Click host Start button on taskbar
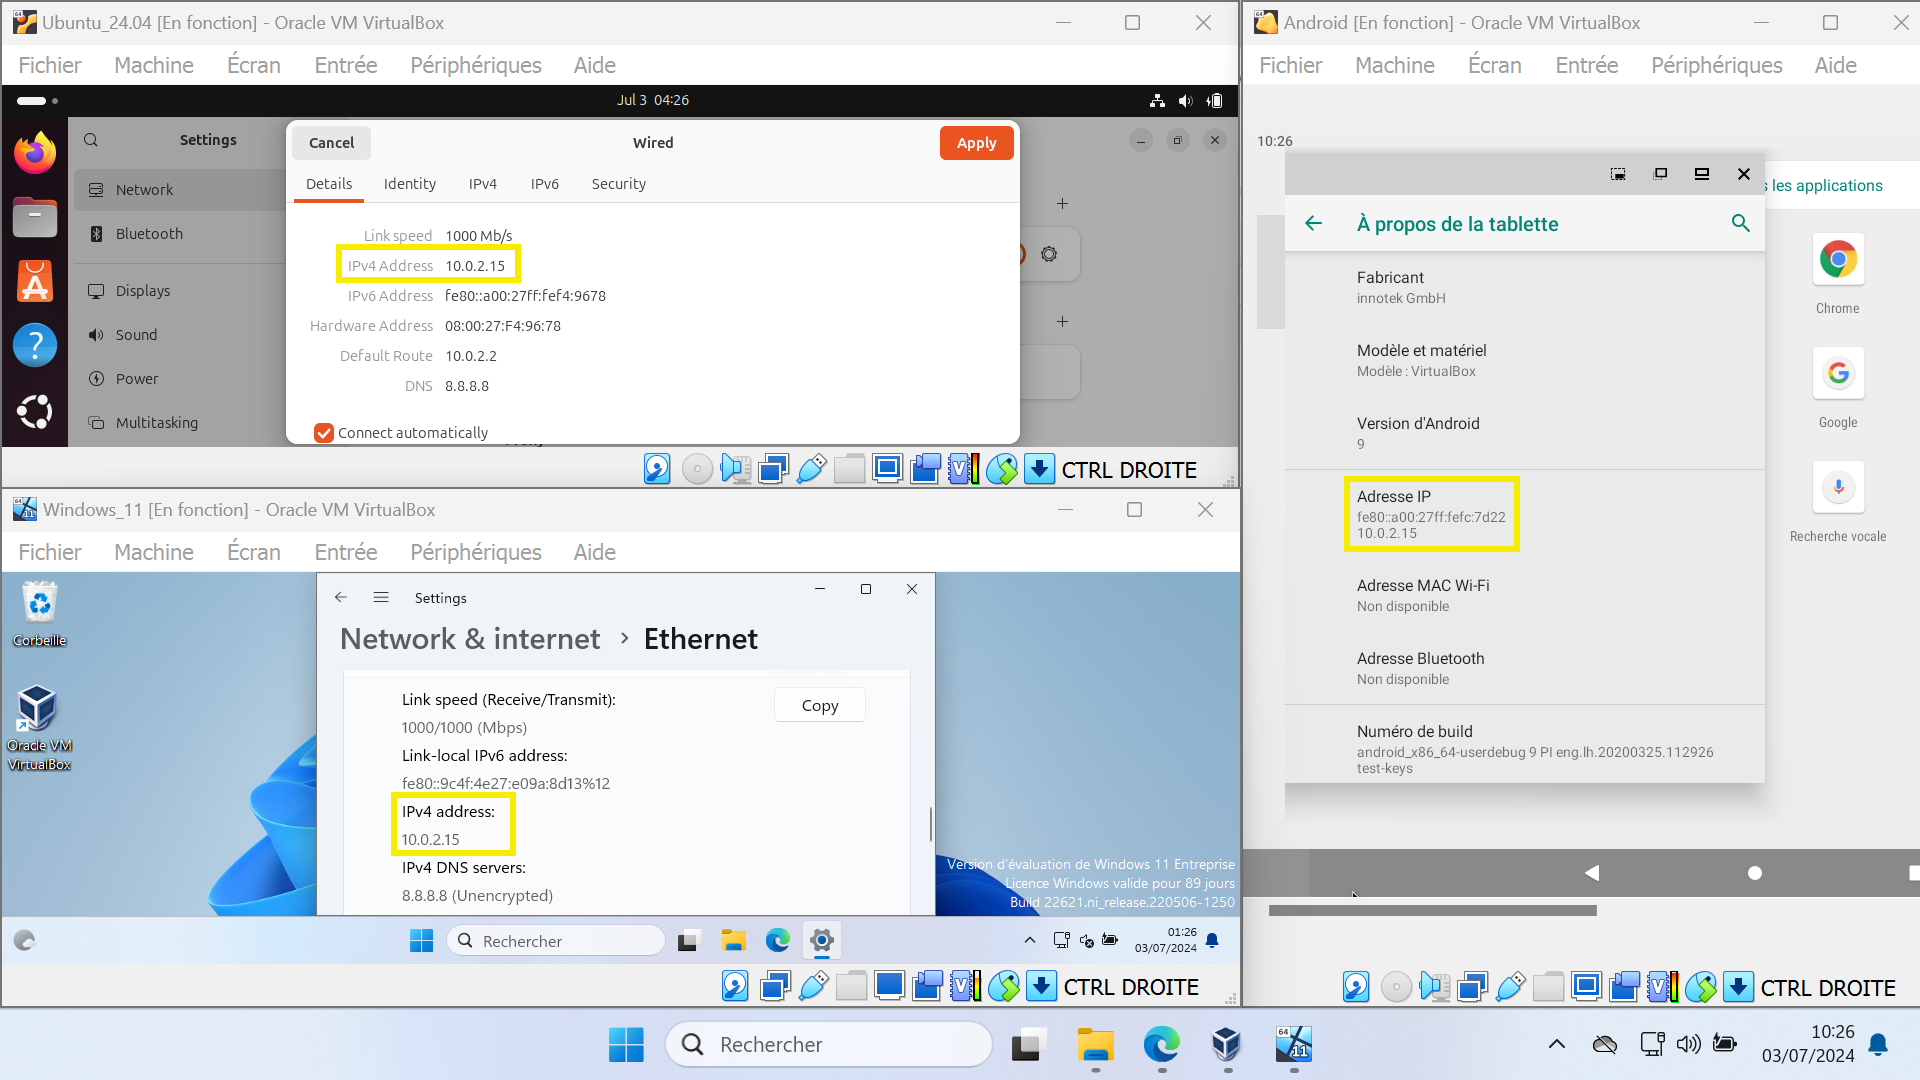Viewport: 1920px width, 1080px height. point(627,1044)
